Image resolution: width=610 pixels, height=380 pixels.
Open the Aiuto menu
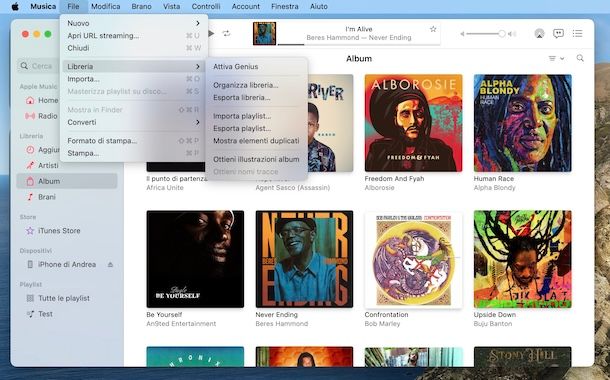click(x=319, y=6)
